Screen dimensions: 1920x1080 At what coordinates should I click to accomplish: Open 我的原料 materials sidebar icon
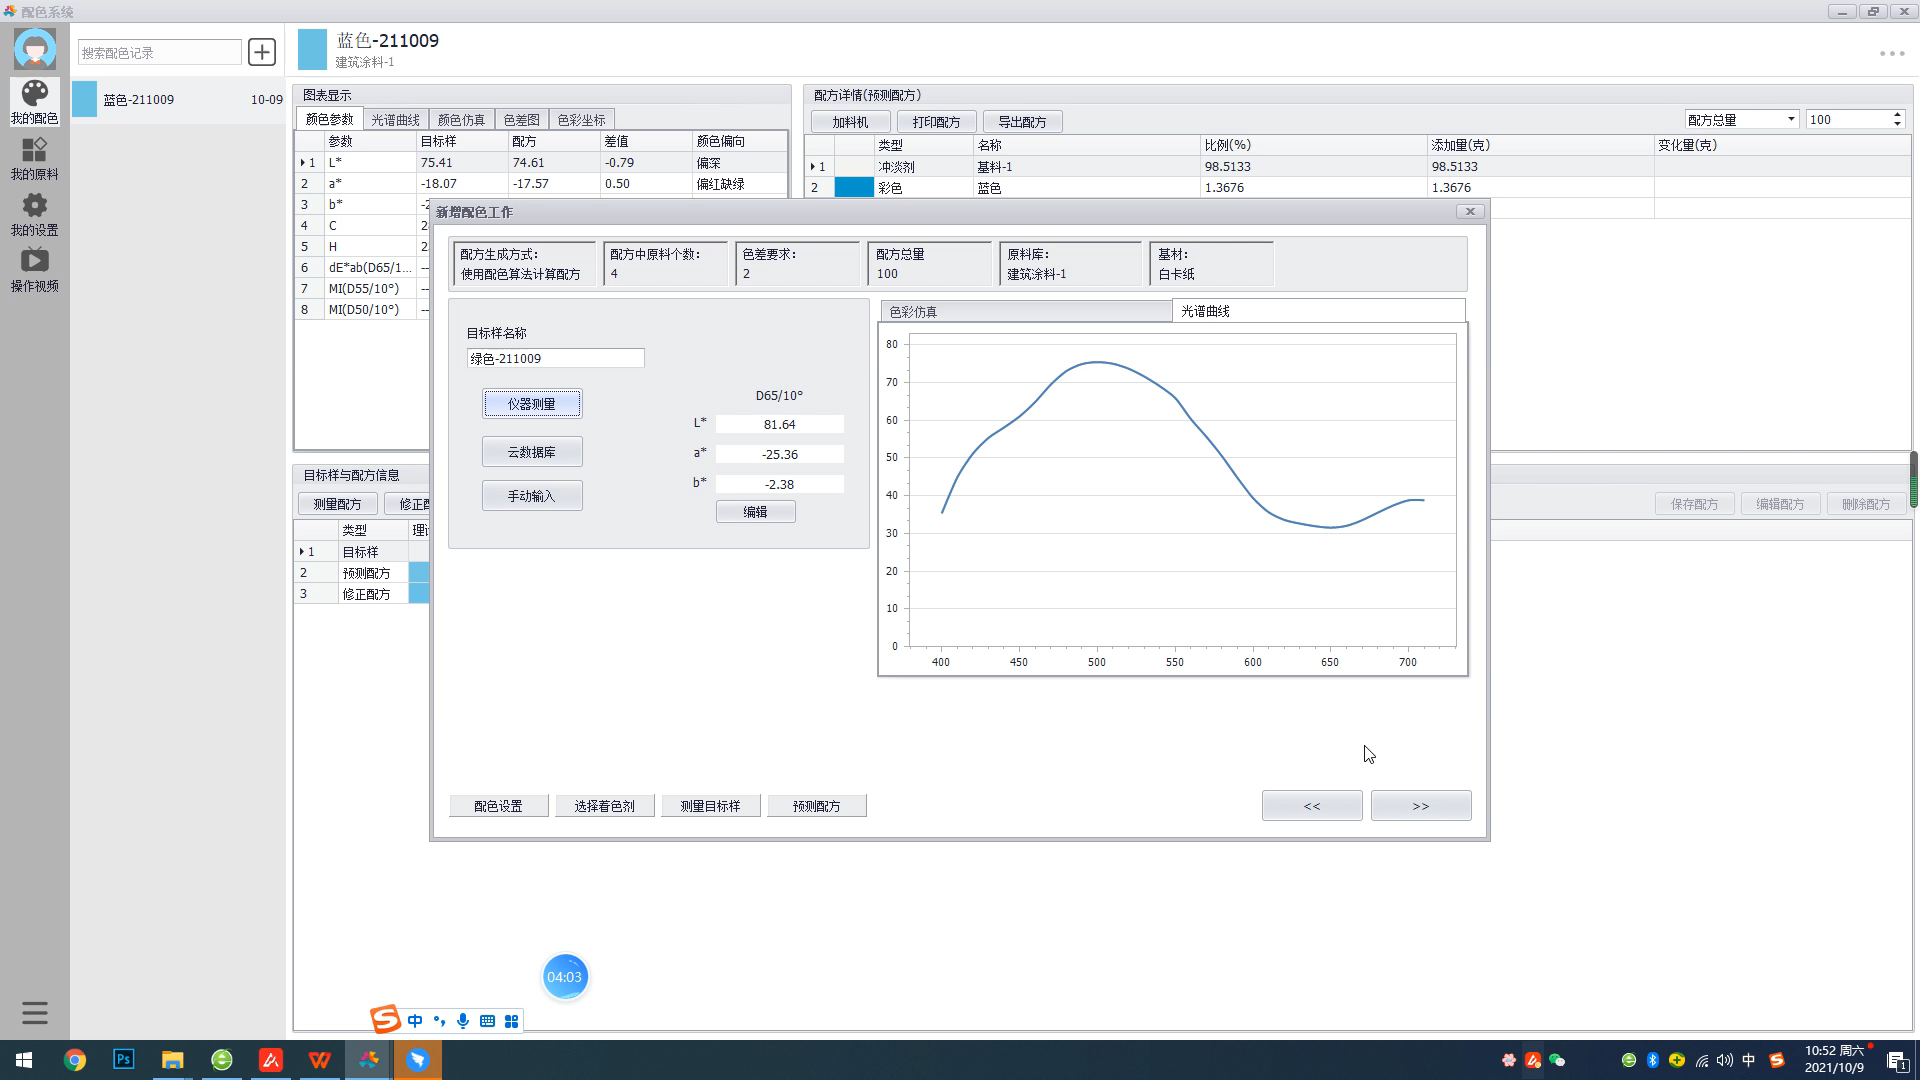pos(34,158)
